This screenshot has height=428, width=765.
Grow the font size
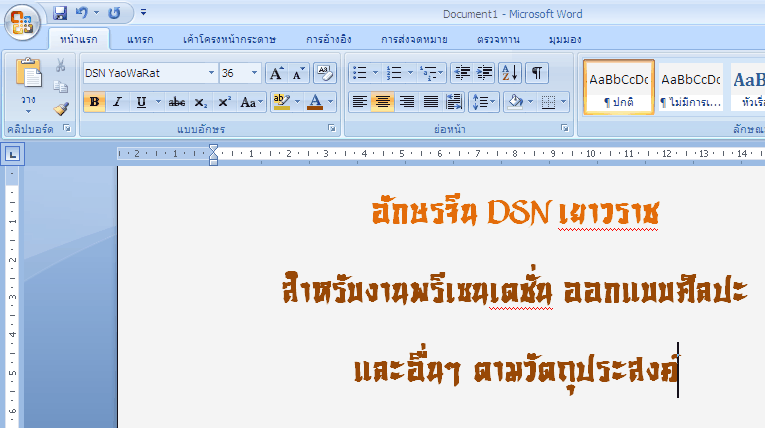pyautogui.click(x=276, y=73)
